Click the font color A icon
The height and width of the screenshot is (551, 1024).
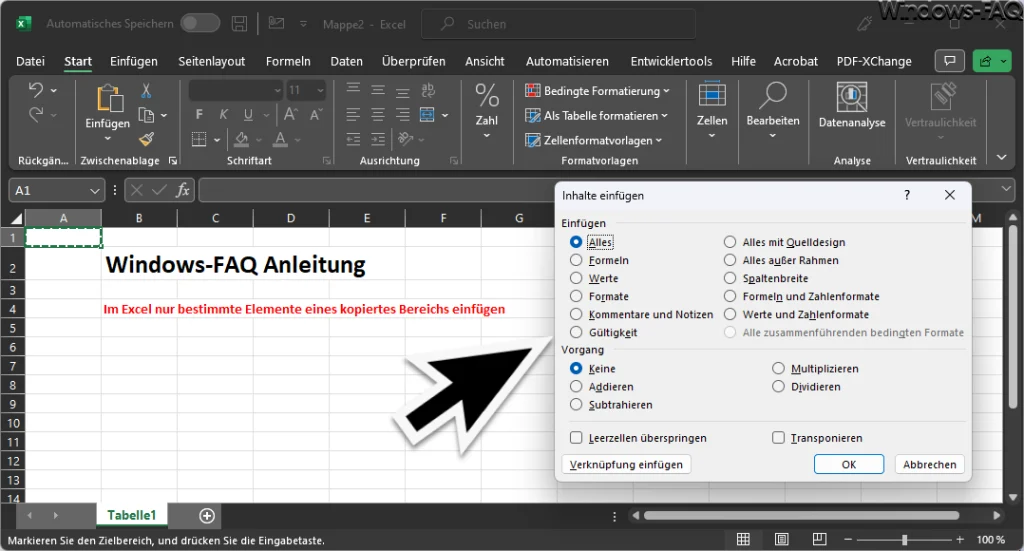click(280, 139)
